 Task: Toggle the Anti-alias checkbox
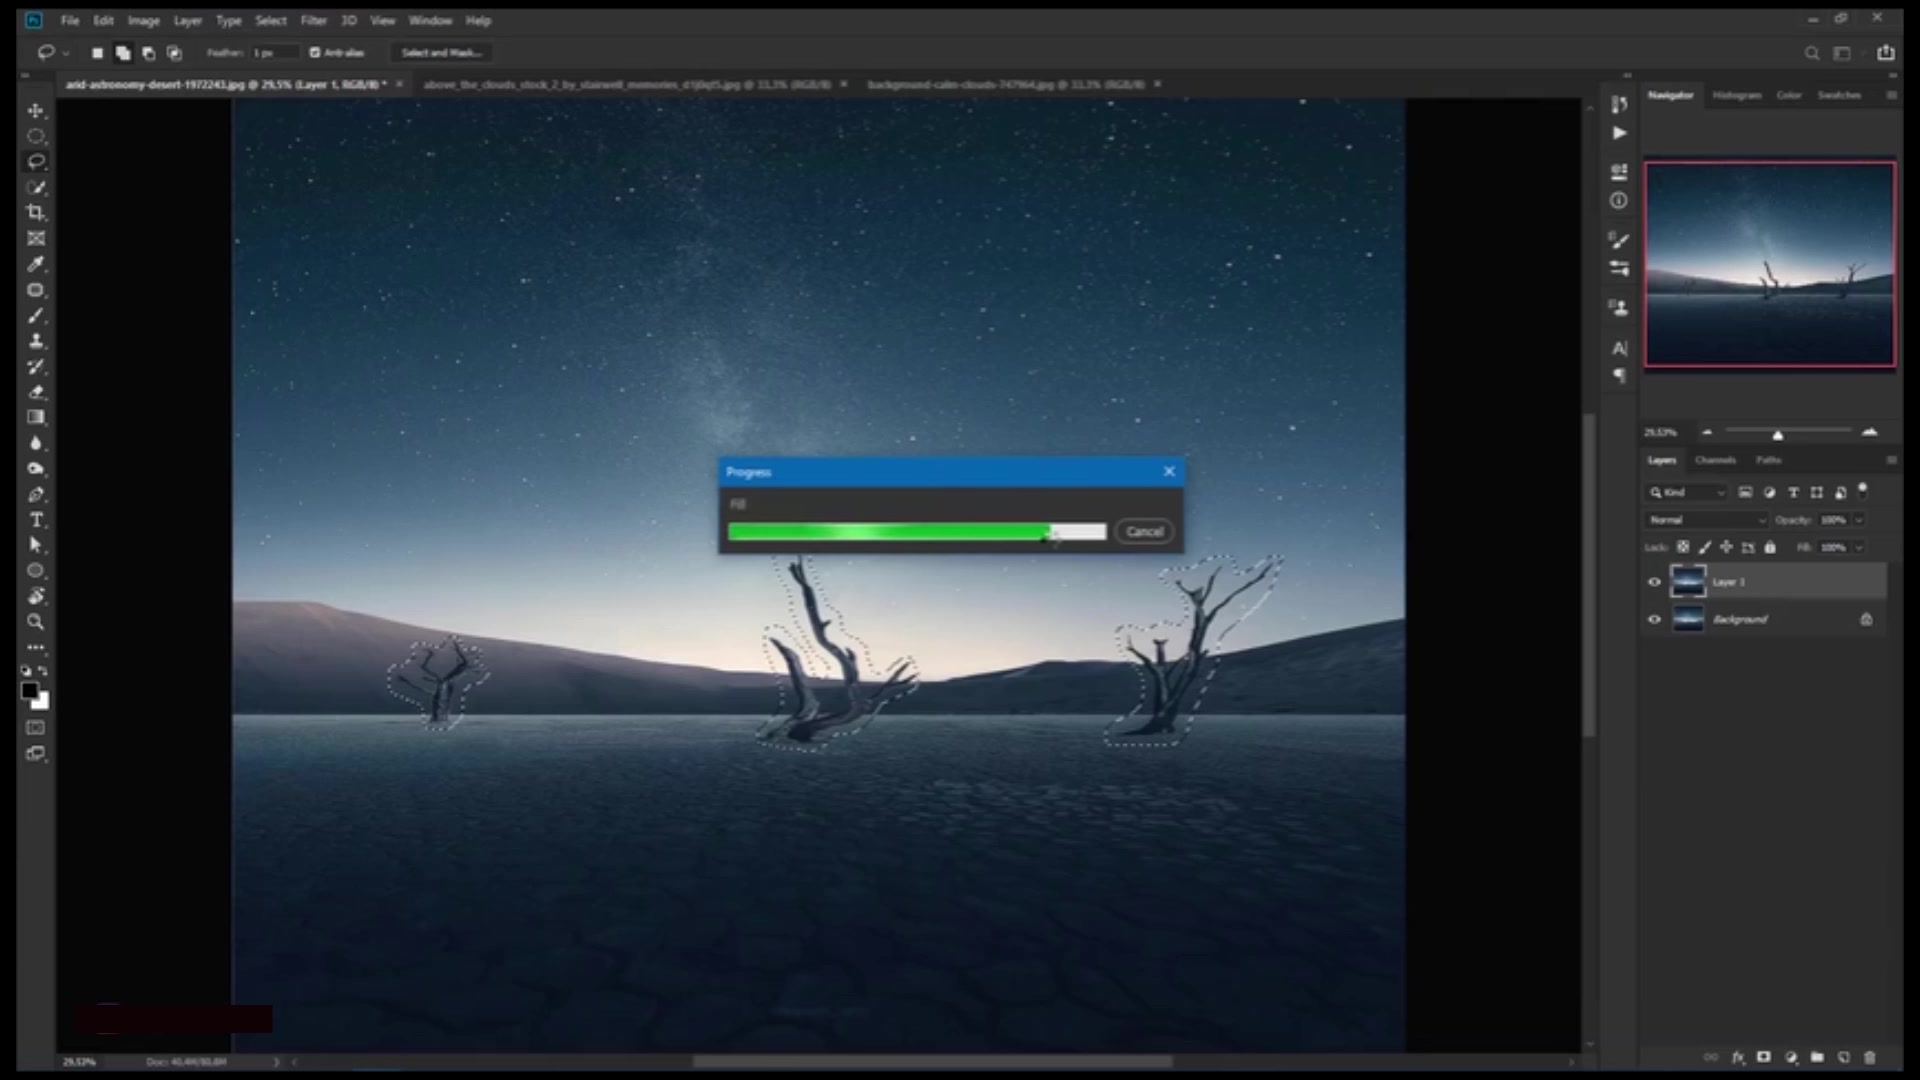(315, 53)
